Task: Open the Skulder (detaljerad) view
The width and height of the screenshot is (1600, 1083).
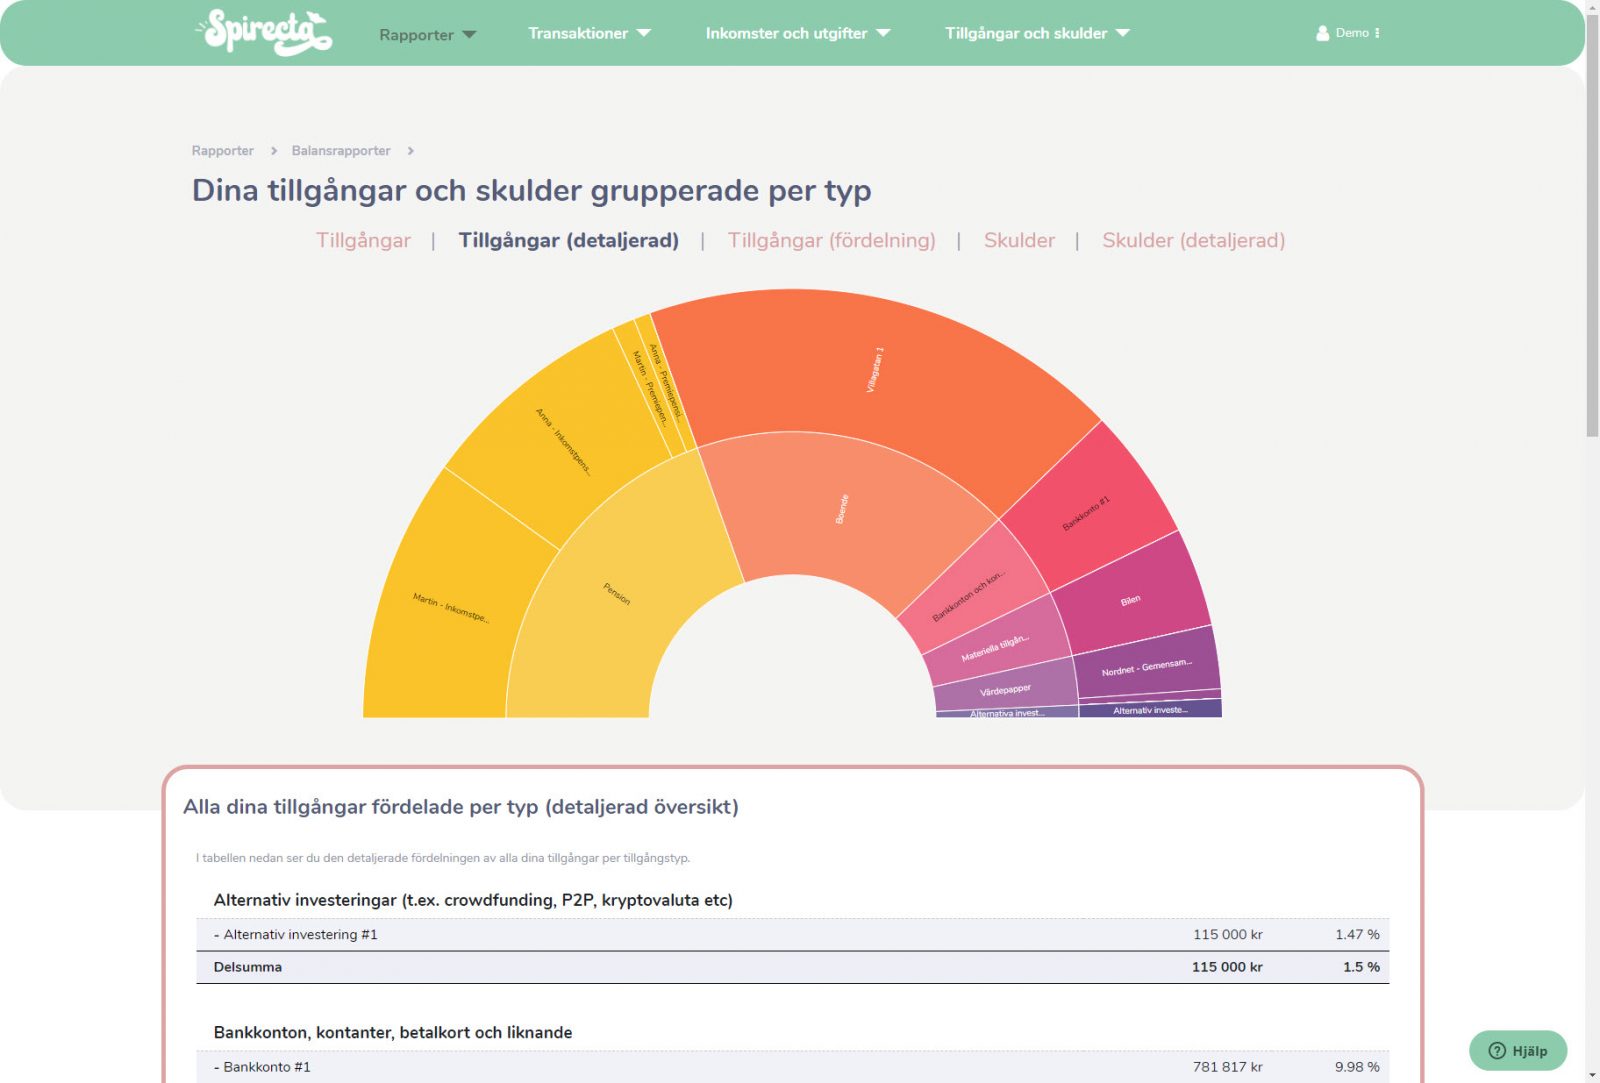Action: tap(1194, 240)
